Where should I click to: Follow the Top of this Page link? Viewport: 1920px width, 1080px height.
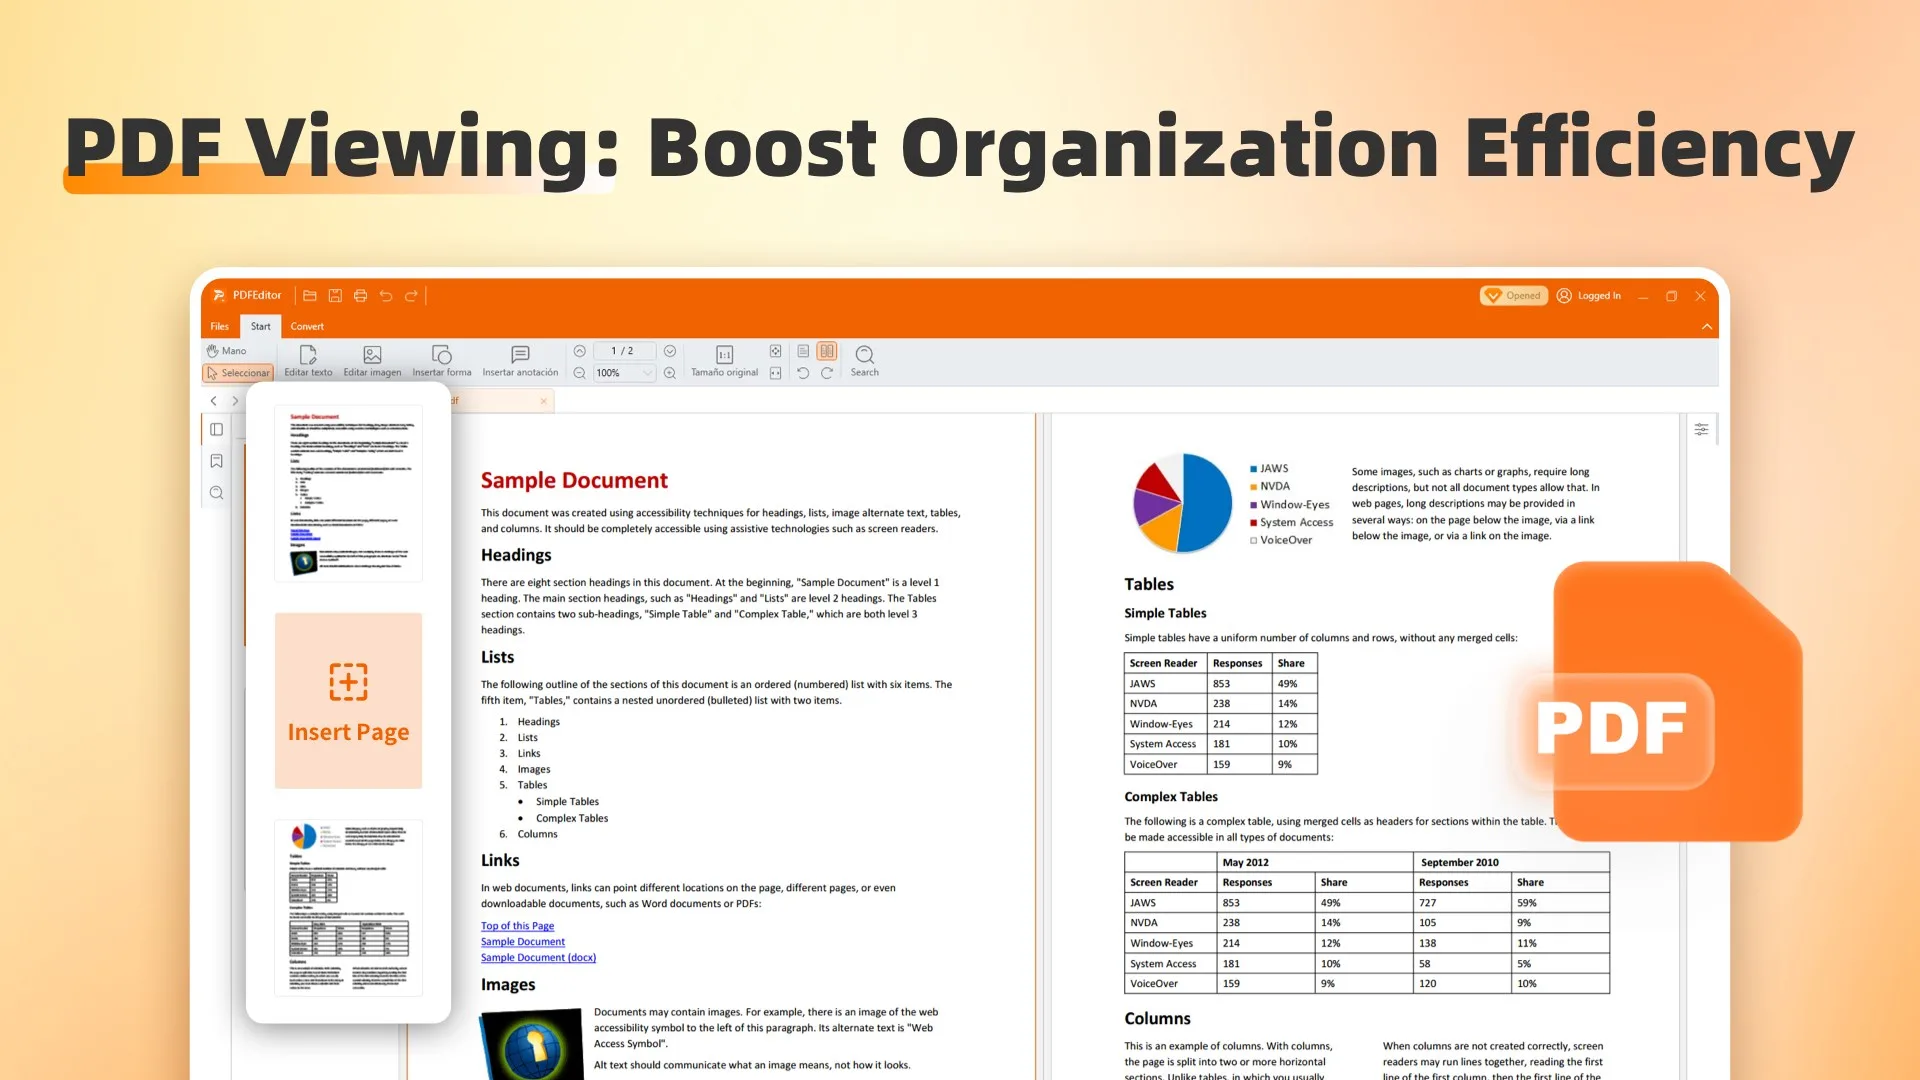coord(517,926)
